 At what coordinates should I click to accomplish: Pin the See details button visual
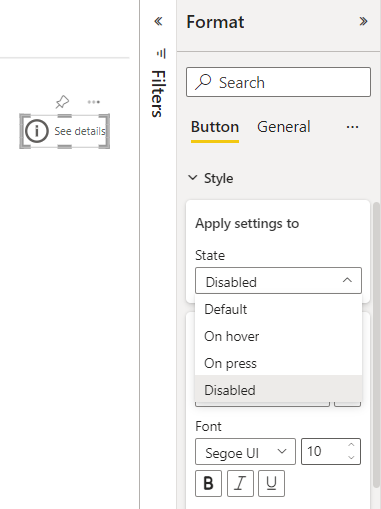coord(62,102)
